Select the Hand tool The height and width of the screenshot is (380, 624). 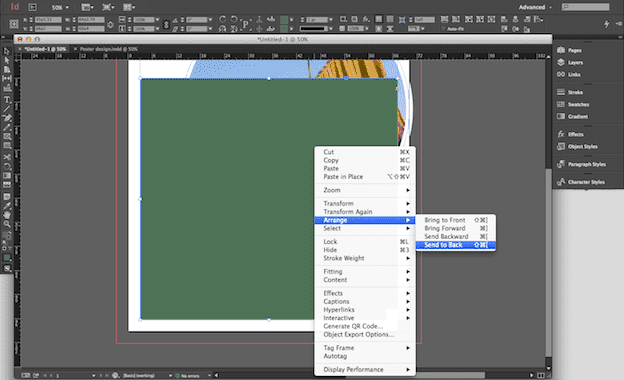[7, 215]
